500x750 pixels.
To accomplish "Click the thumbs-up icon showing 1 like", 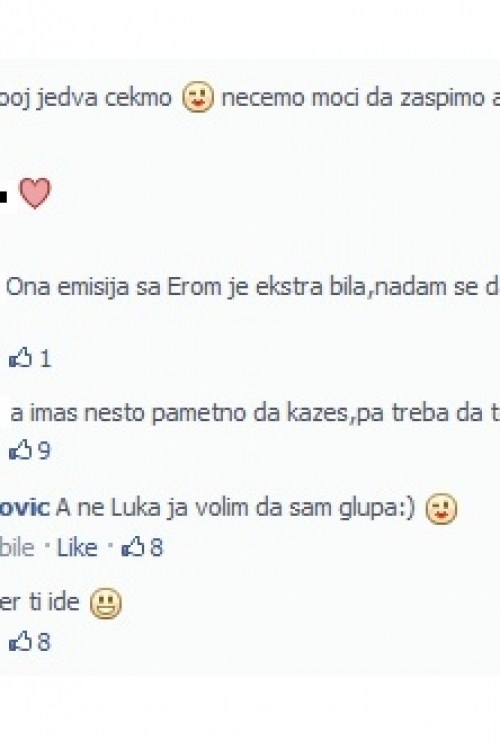I will (x=21, y=358).
